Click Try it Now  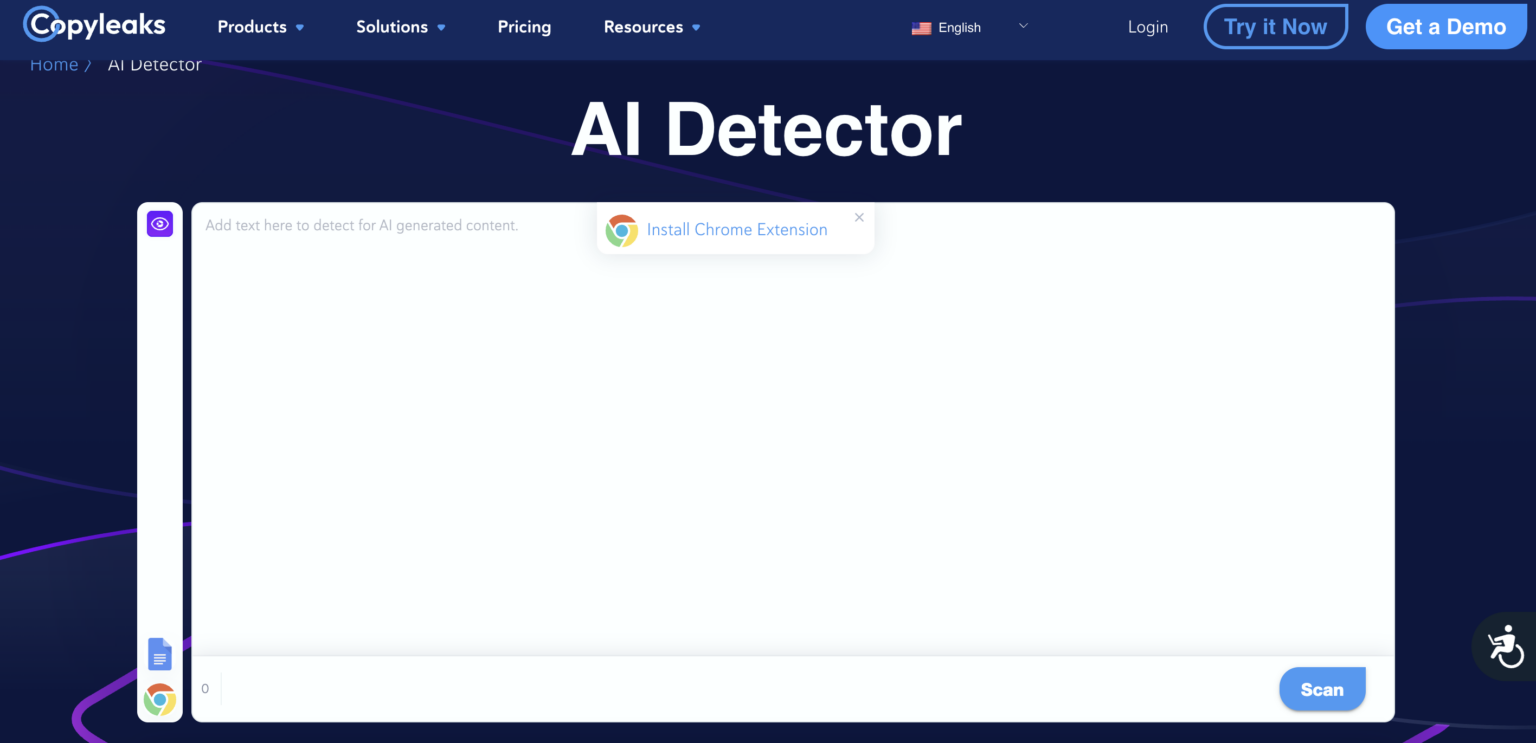coord(1275,27)
